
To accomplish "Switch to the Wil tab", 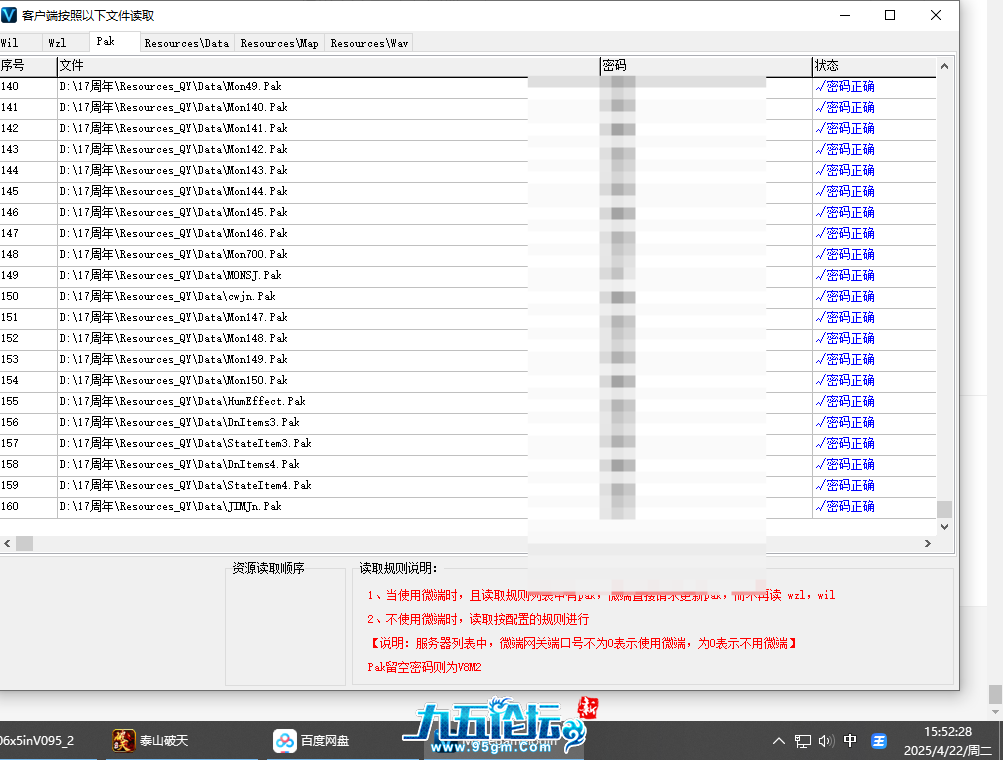I will tap(10, 43).
